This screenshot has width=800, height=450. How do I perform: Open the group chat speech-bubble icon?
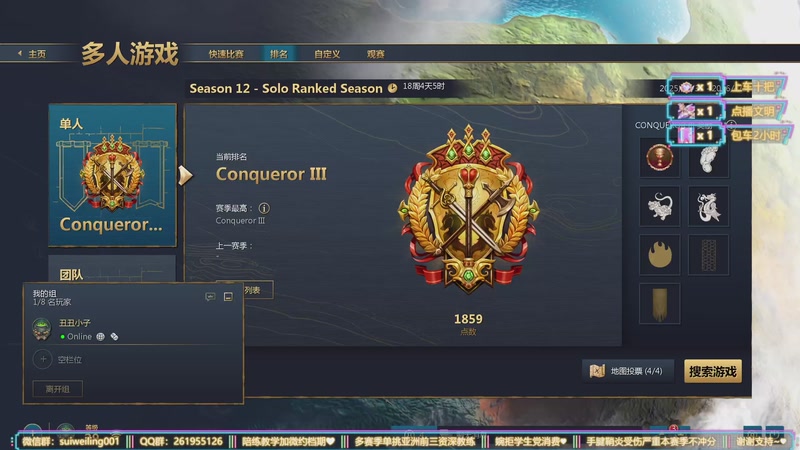pos(210,297)
